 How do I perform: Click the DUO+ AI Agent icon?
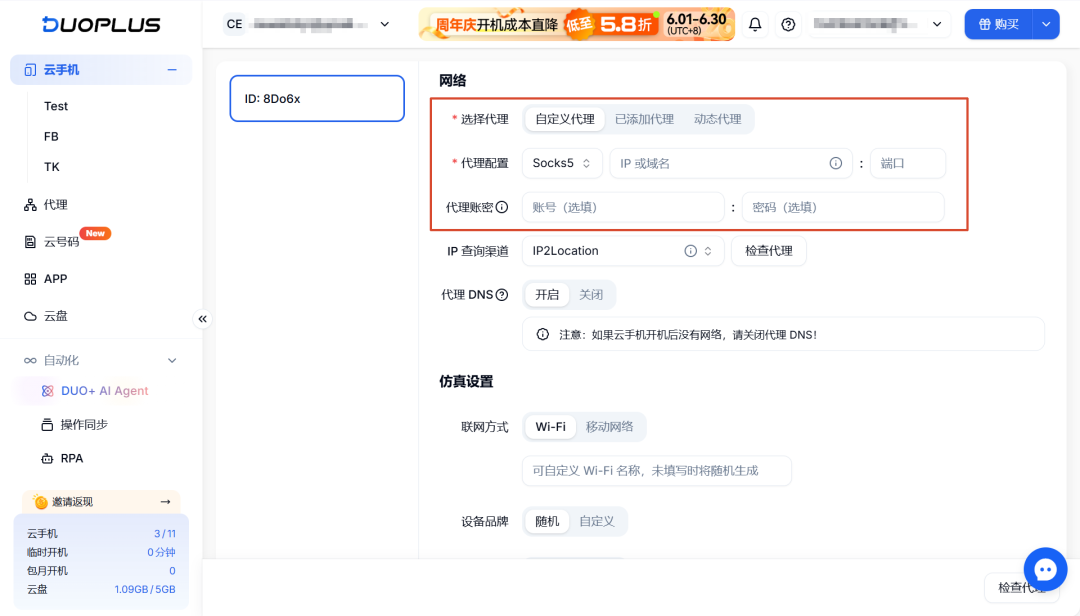click(48, 391)
